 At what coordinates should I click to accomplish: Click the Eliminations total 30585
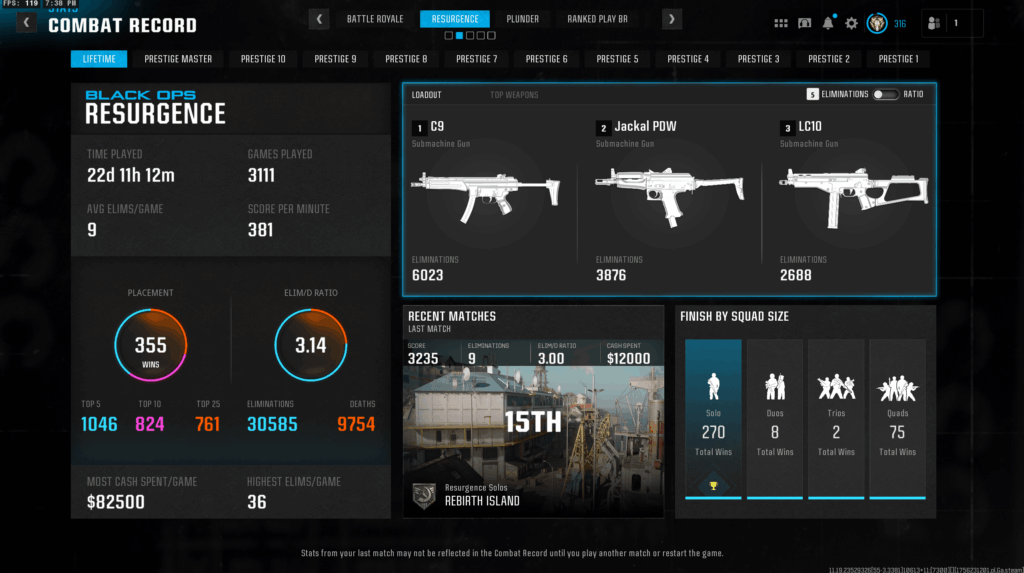(x=272, y=425)
